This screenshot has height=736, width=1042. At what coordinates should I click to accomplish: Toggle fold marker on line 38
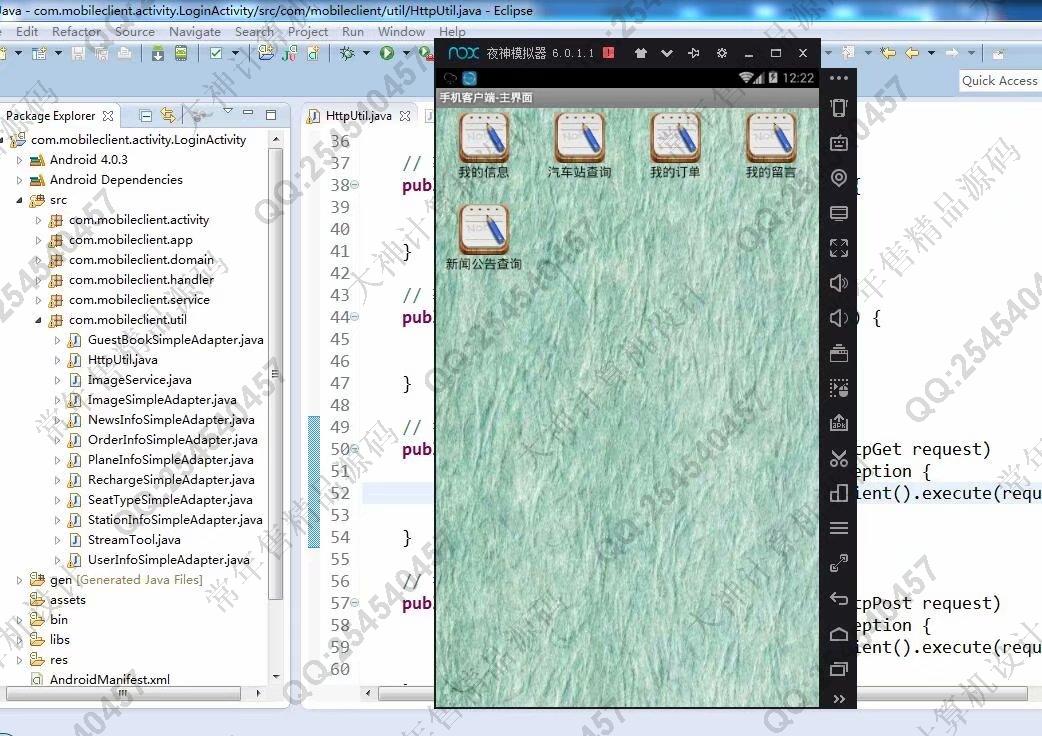pos(355,185)
